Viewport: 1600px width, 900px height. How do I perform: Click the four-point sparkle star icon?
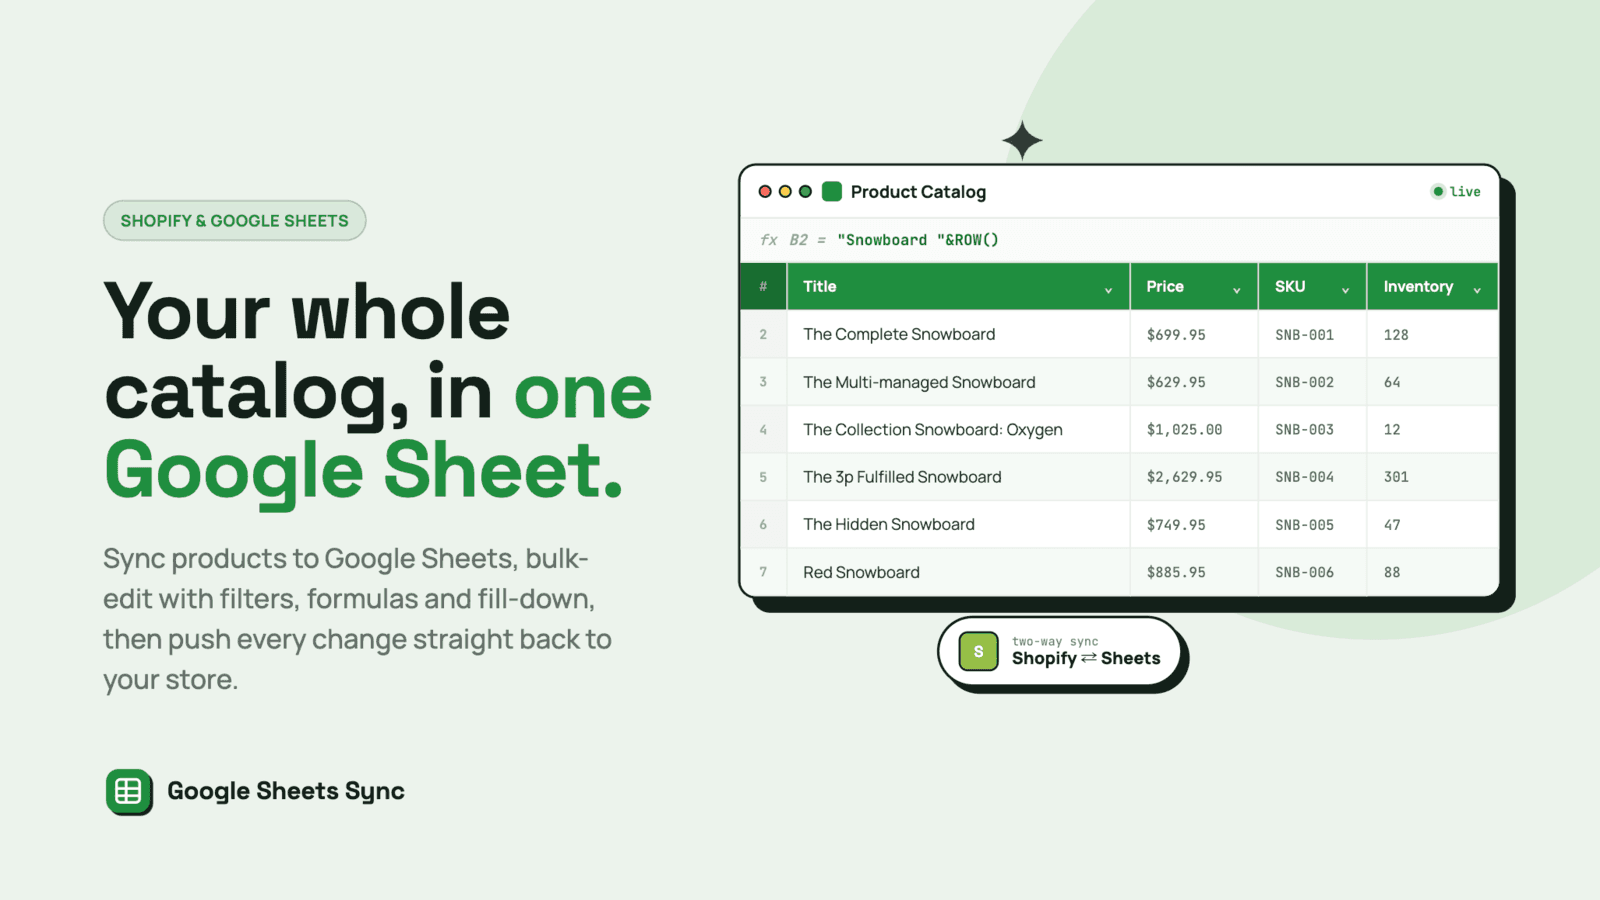pos(1022,141)
